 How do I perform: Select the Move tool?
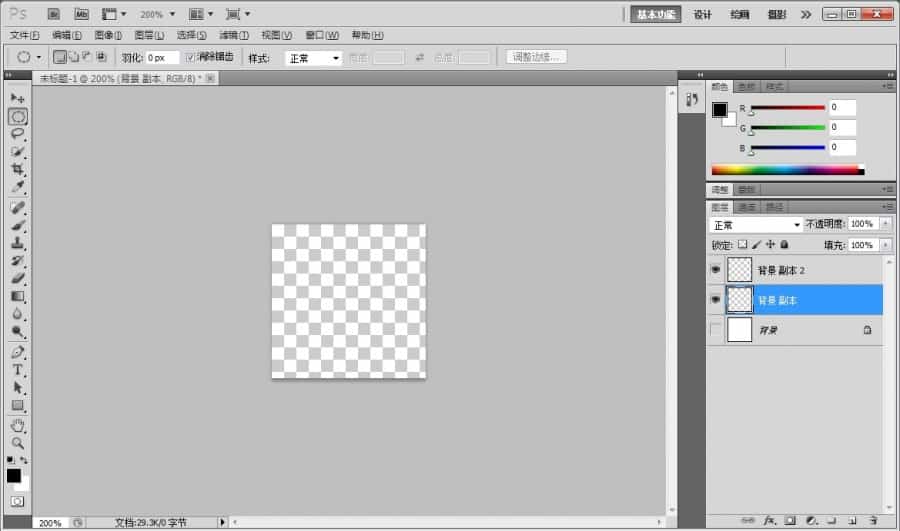[x=18, y=98]
